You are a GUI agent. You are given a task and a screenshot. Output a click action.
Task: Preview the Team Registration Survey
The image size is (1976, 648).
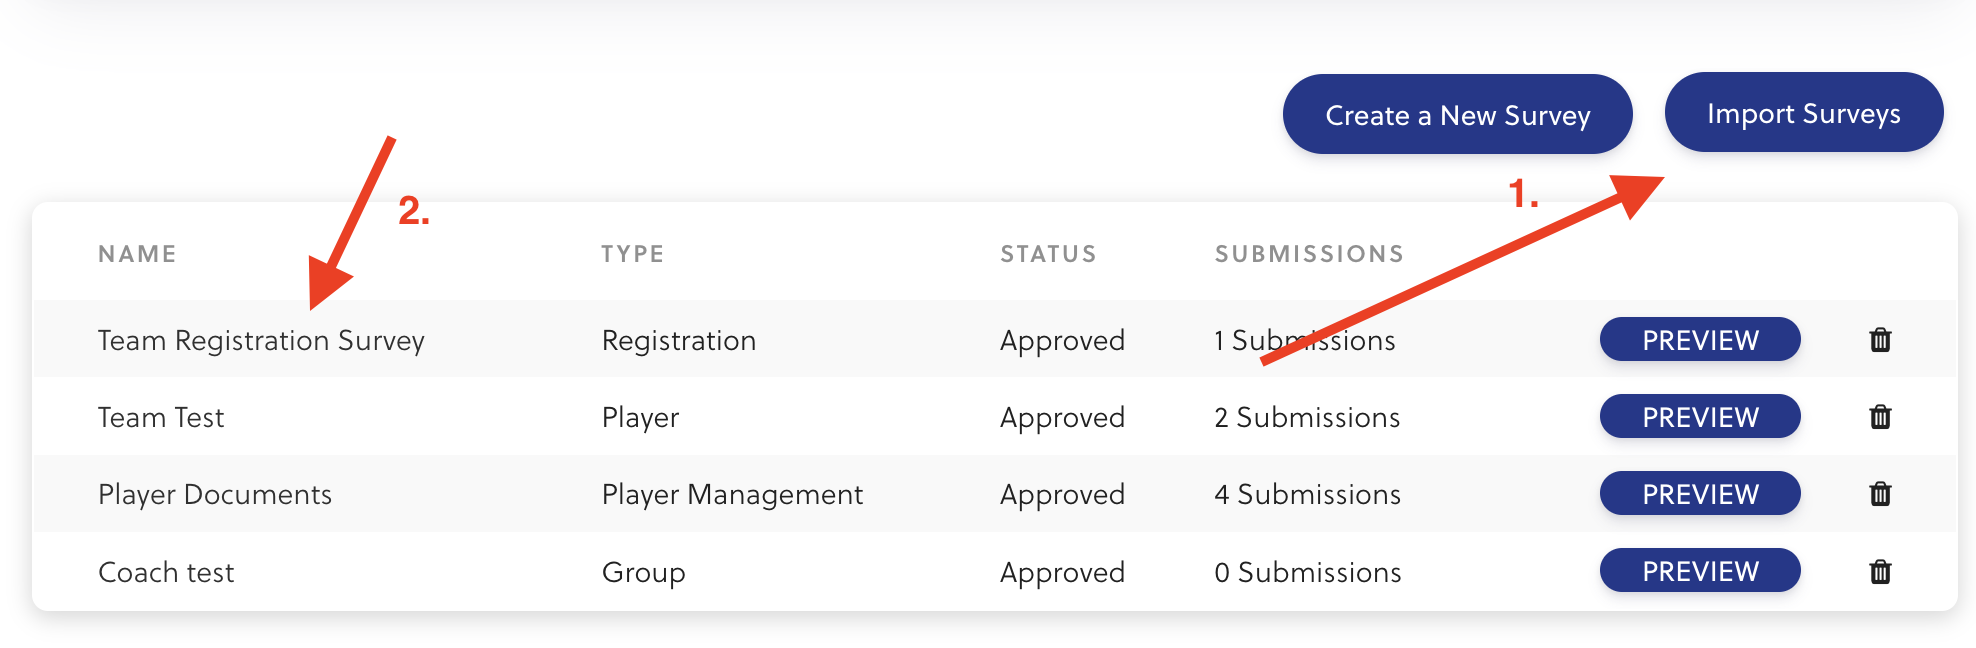click(1699, 340)
